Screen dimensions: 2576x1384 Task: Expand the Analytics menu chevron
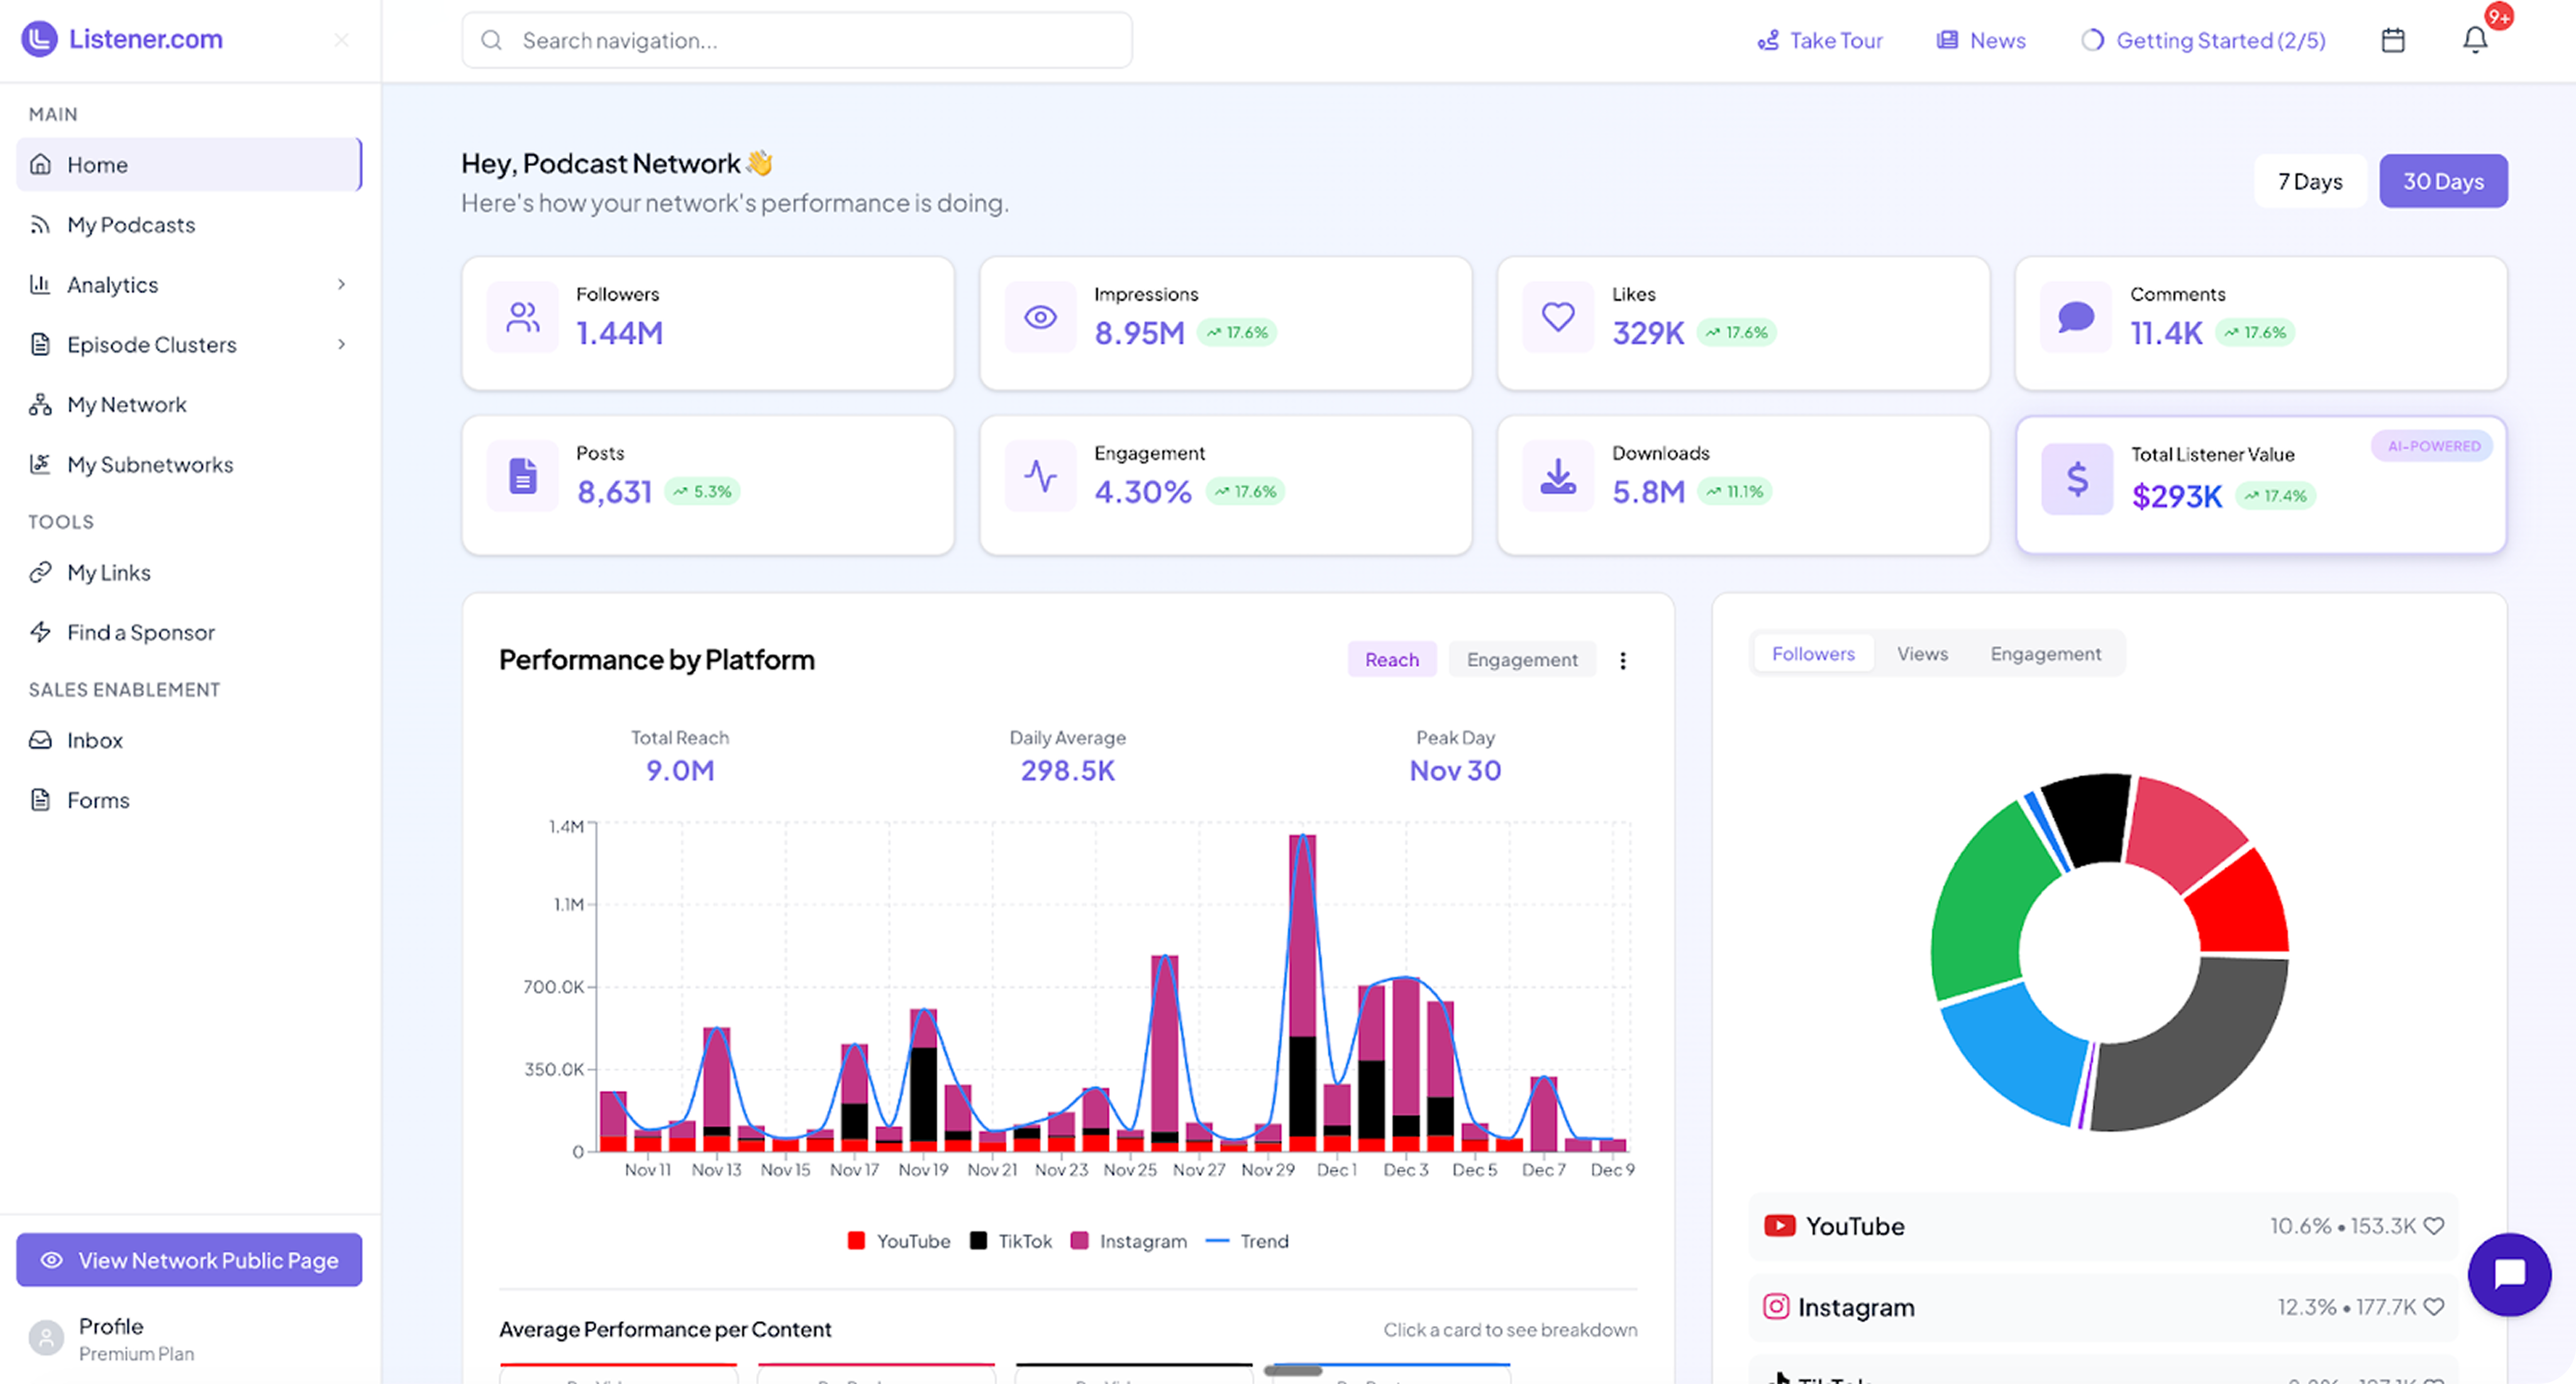click(342, 285)
